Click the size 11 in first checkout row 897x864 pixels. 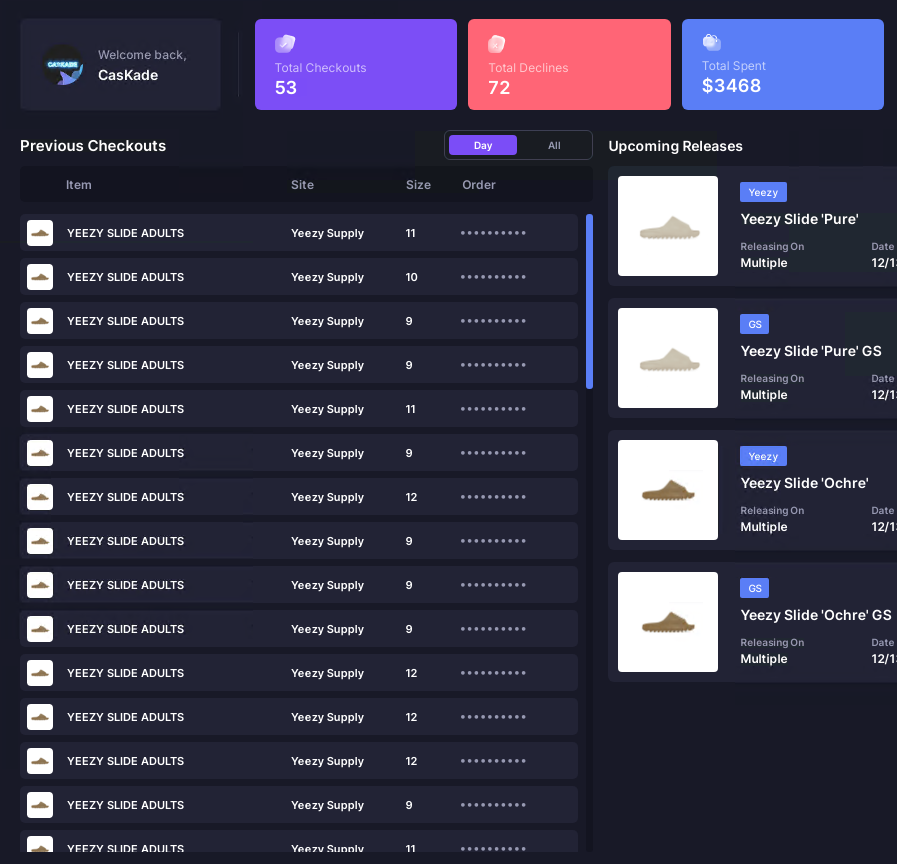pos(410,233)
